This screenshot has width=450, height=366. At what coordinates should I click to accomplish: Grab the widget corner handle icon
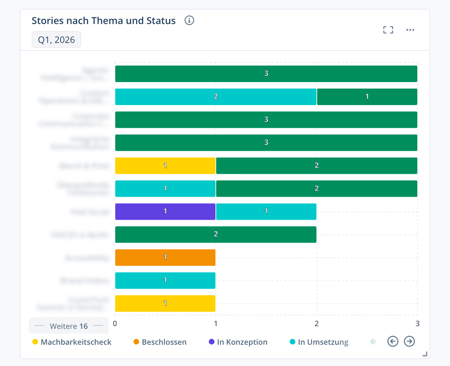(x=425, y=354)
